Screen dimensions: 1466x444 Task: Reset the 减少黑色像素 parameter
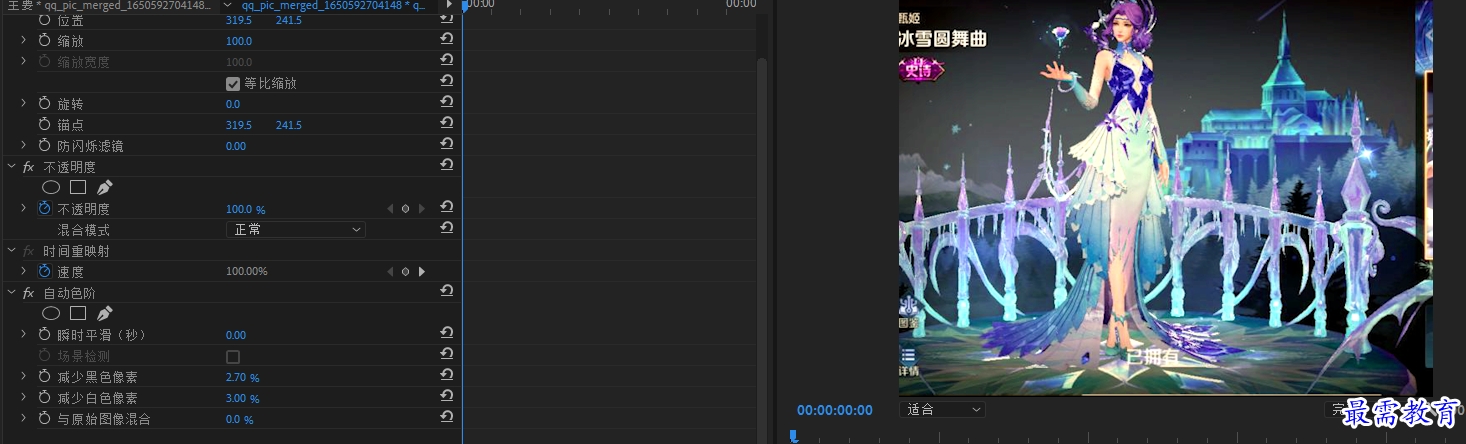(447, 376)
